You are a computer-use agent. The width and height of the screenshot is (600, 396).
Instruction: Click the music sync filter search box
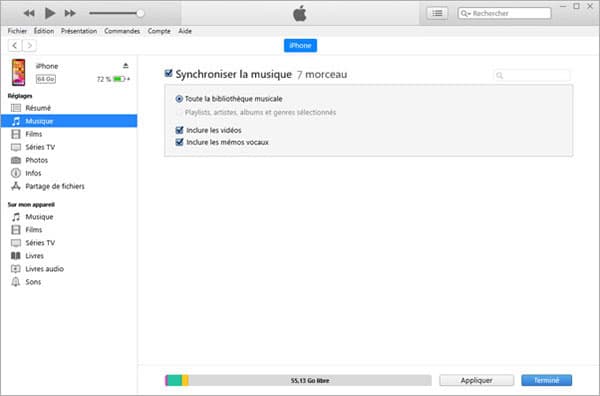point(532,75)
